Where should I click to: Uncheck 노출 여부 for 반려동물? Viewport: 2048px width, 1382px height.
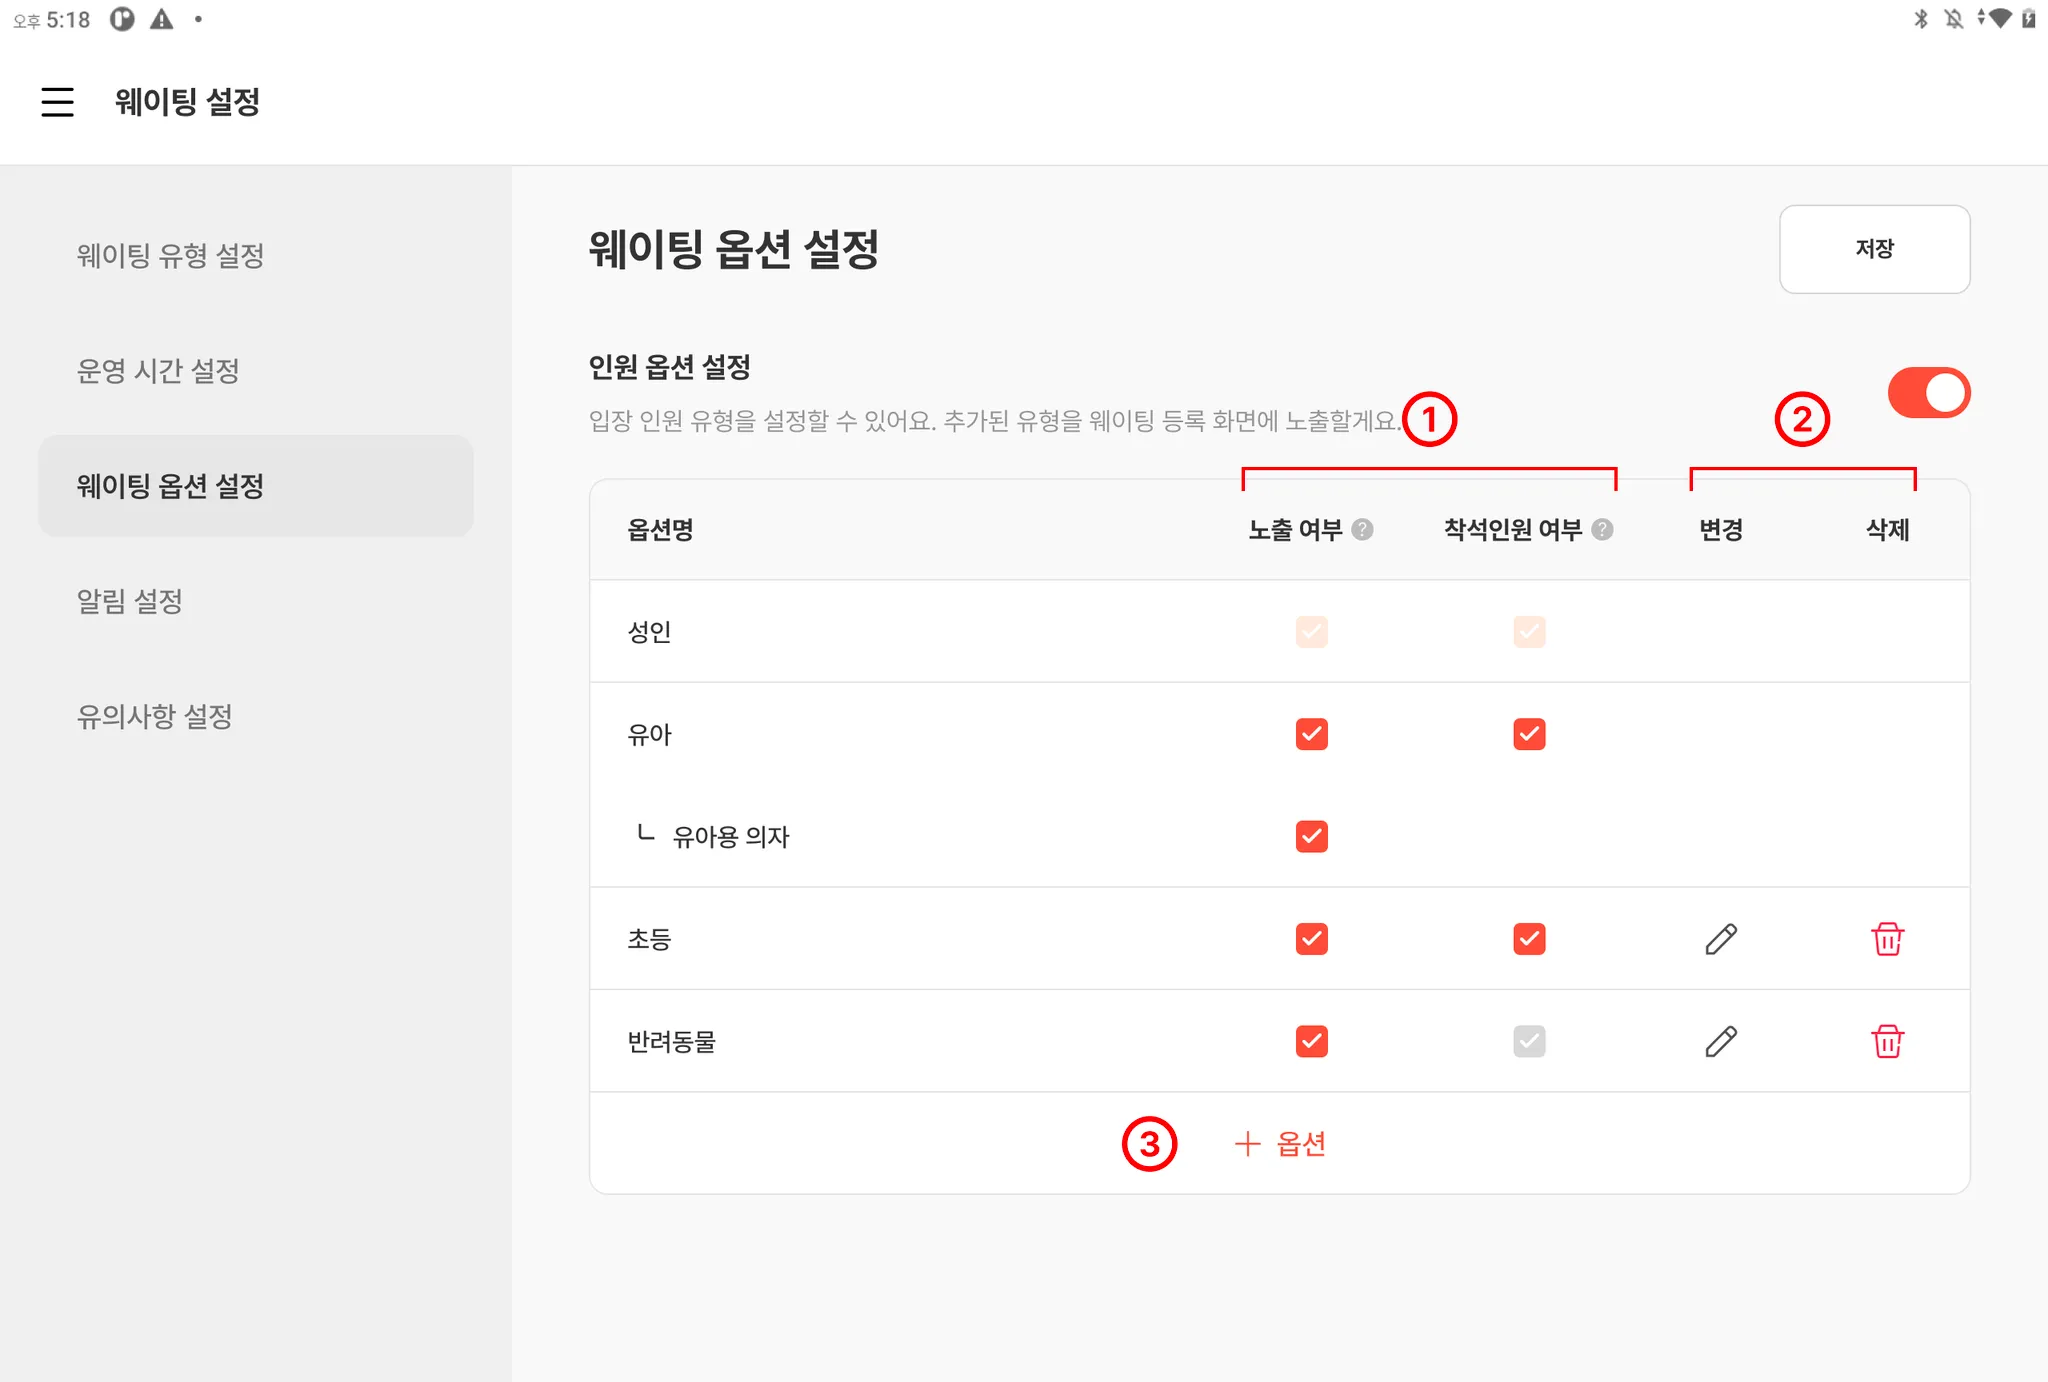click(x=1311, y=1041)
